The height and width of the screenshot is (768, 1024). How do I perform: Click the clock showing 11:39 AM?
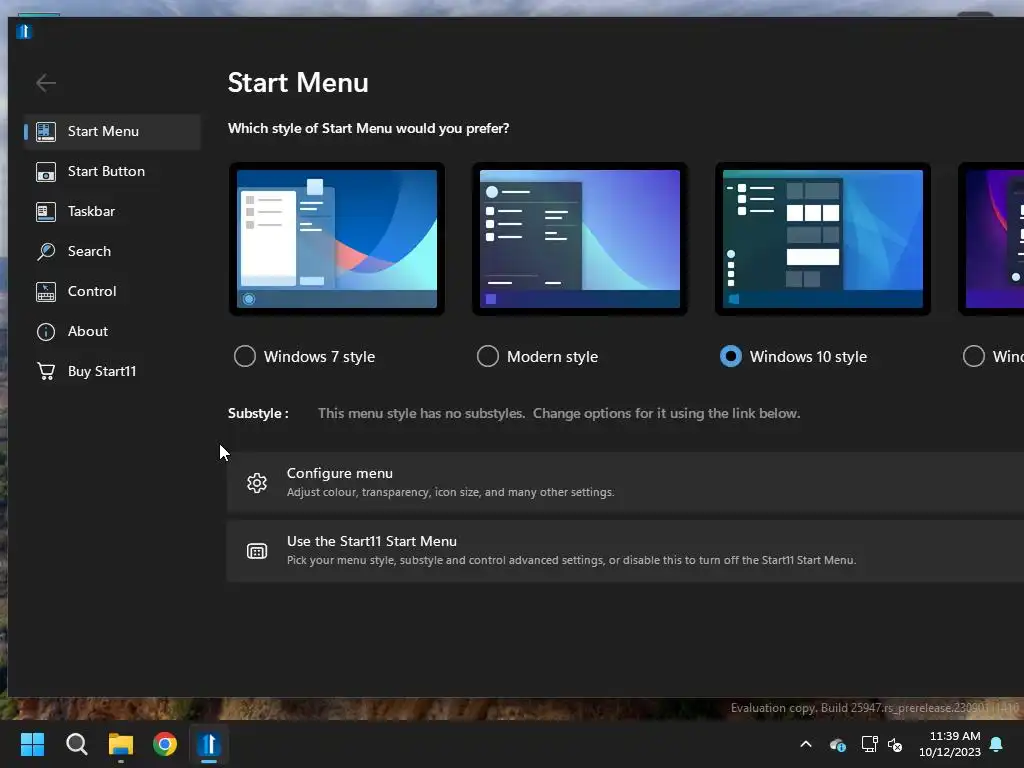[x=955, y=736]
